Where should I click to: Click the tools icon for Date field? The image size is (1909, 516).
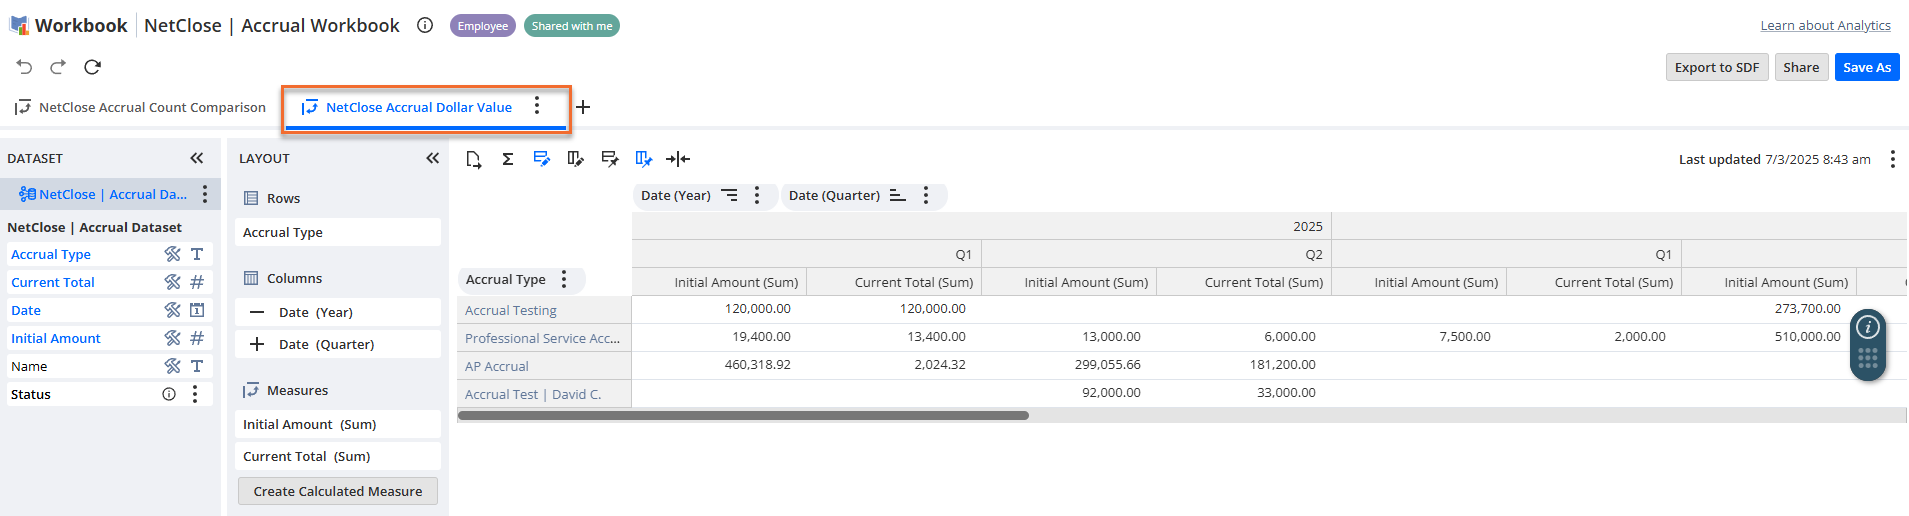[173, 310]
